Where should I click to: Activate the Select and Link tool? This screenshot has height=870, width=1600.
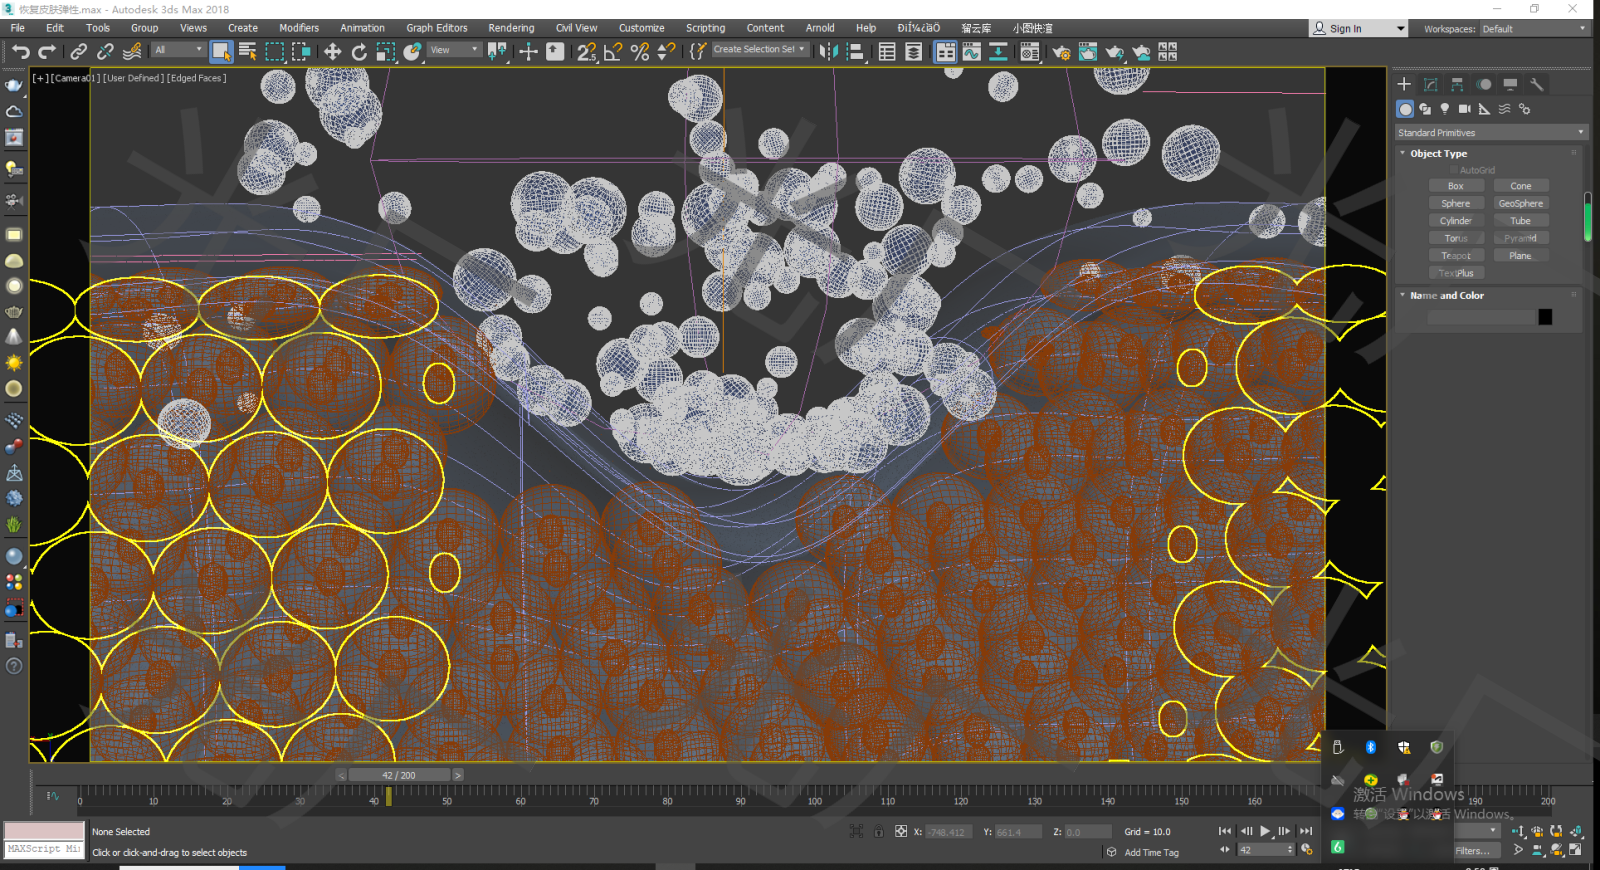tap(79, 51)
